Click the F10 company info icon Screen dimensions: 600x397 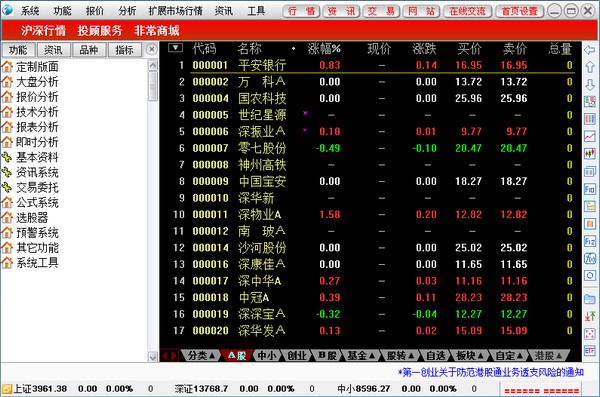590,189
